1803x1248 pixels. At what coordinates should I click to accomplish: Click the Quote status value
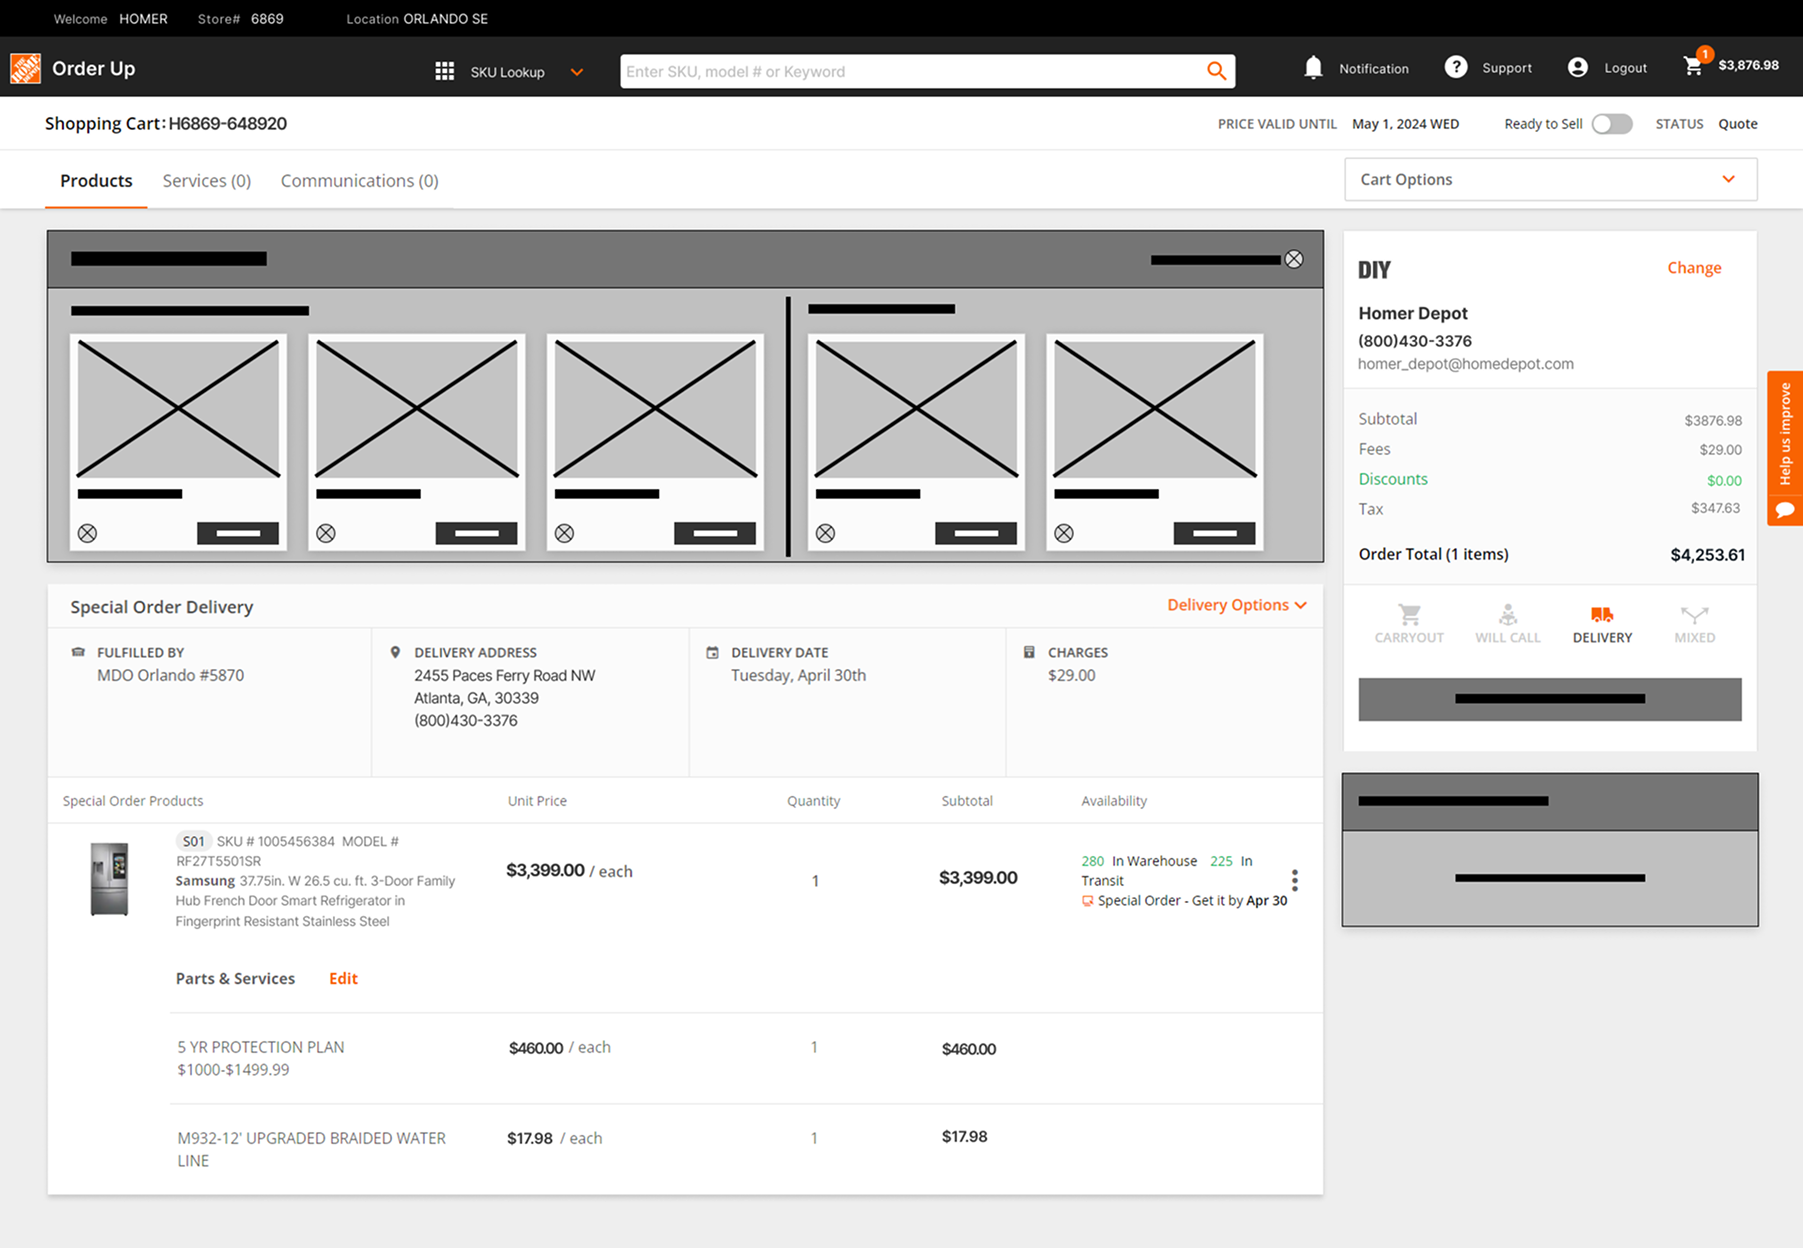coord(1737,124)
